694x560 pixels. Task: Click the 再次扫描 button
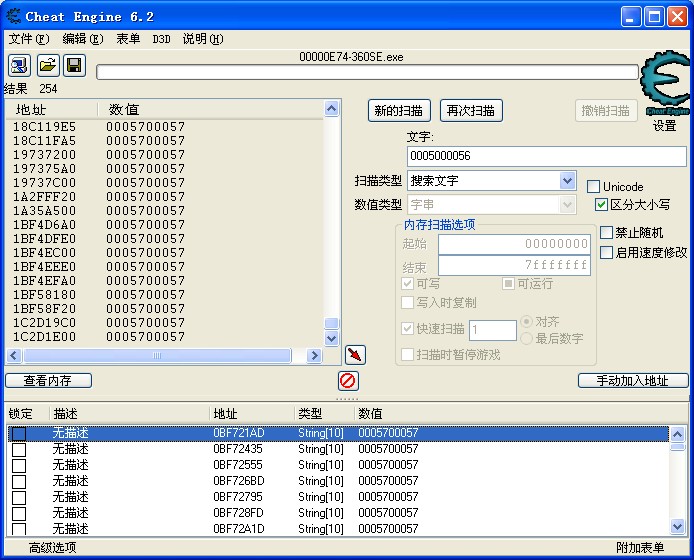(470, 110)
